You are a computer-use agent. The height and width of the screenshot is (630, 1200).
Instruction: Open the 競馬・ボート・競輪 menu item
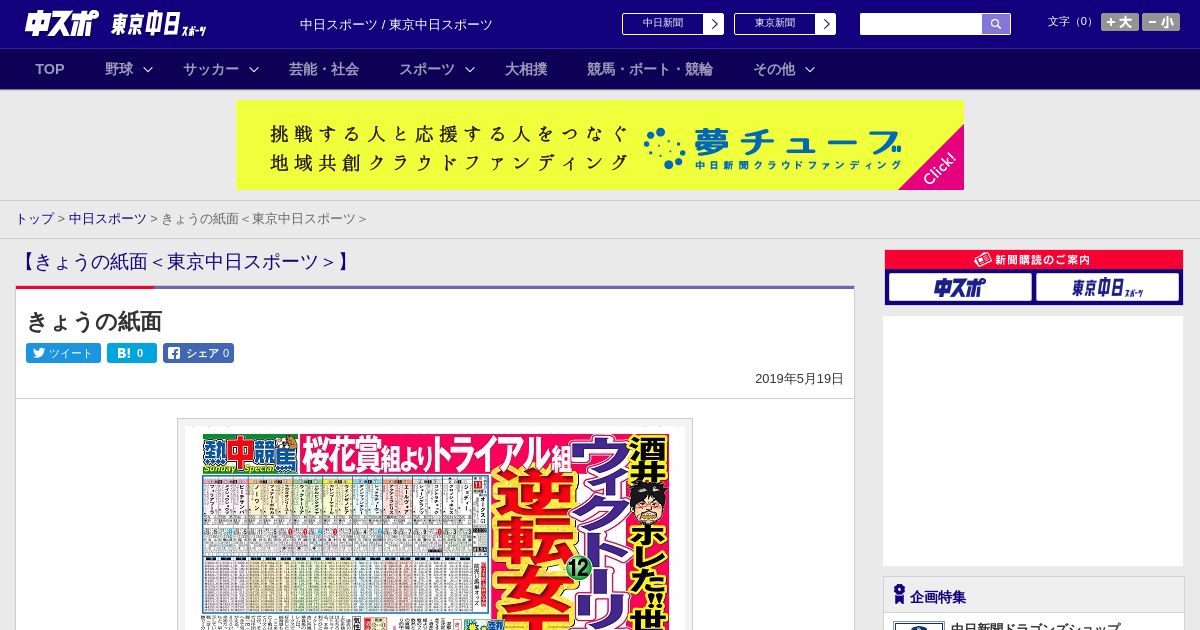click(x=650, y=69)
